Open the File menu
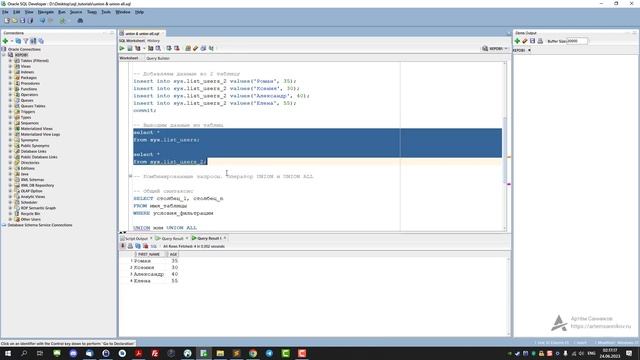The height and width of the screenshot is (360, 640). 5,12
